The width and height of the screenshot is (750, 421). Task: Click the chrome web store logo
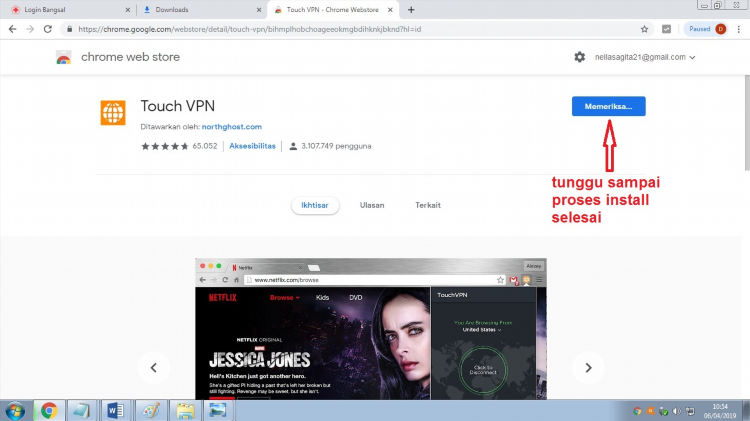[x=64, y=57]
